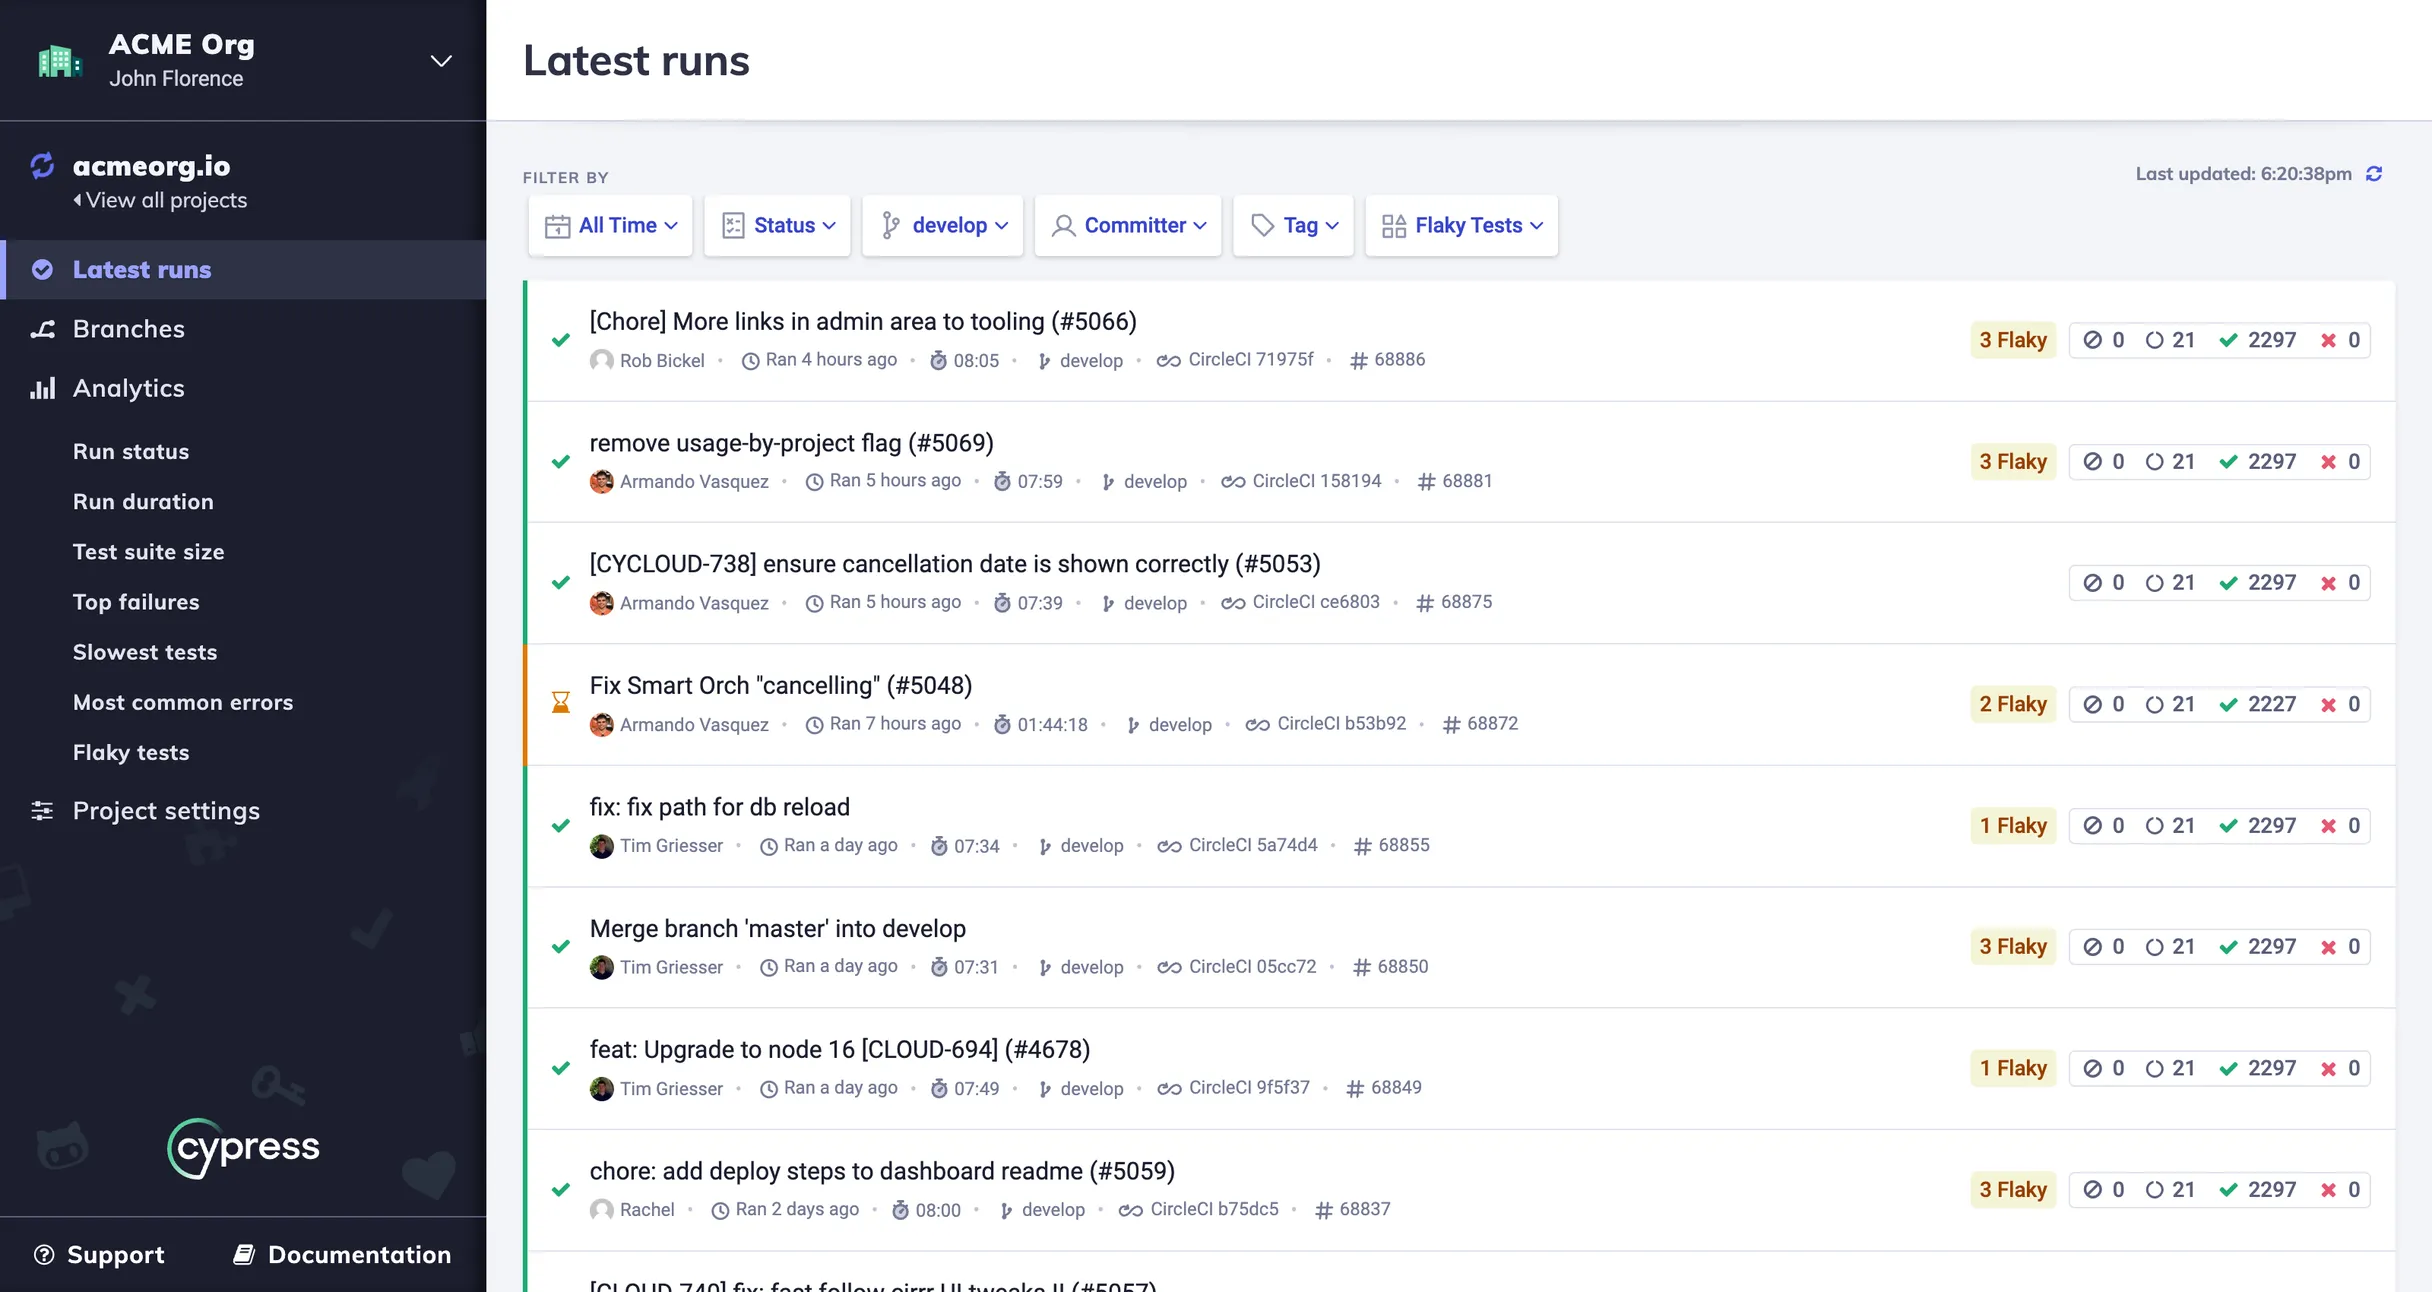2432x1292 pixels.
Task: Click the refresh icon beside Last updated
Action: click(2374, 174)
